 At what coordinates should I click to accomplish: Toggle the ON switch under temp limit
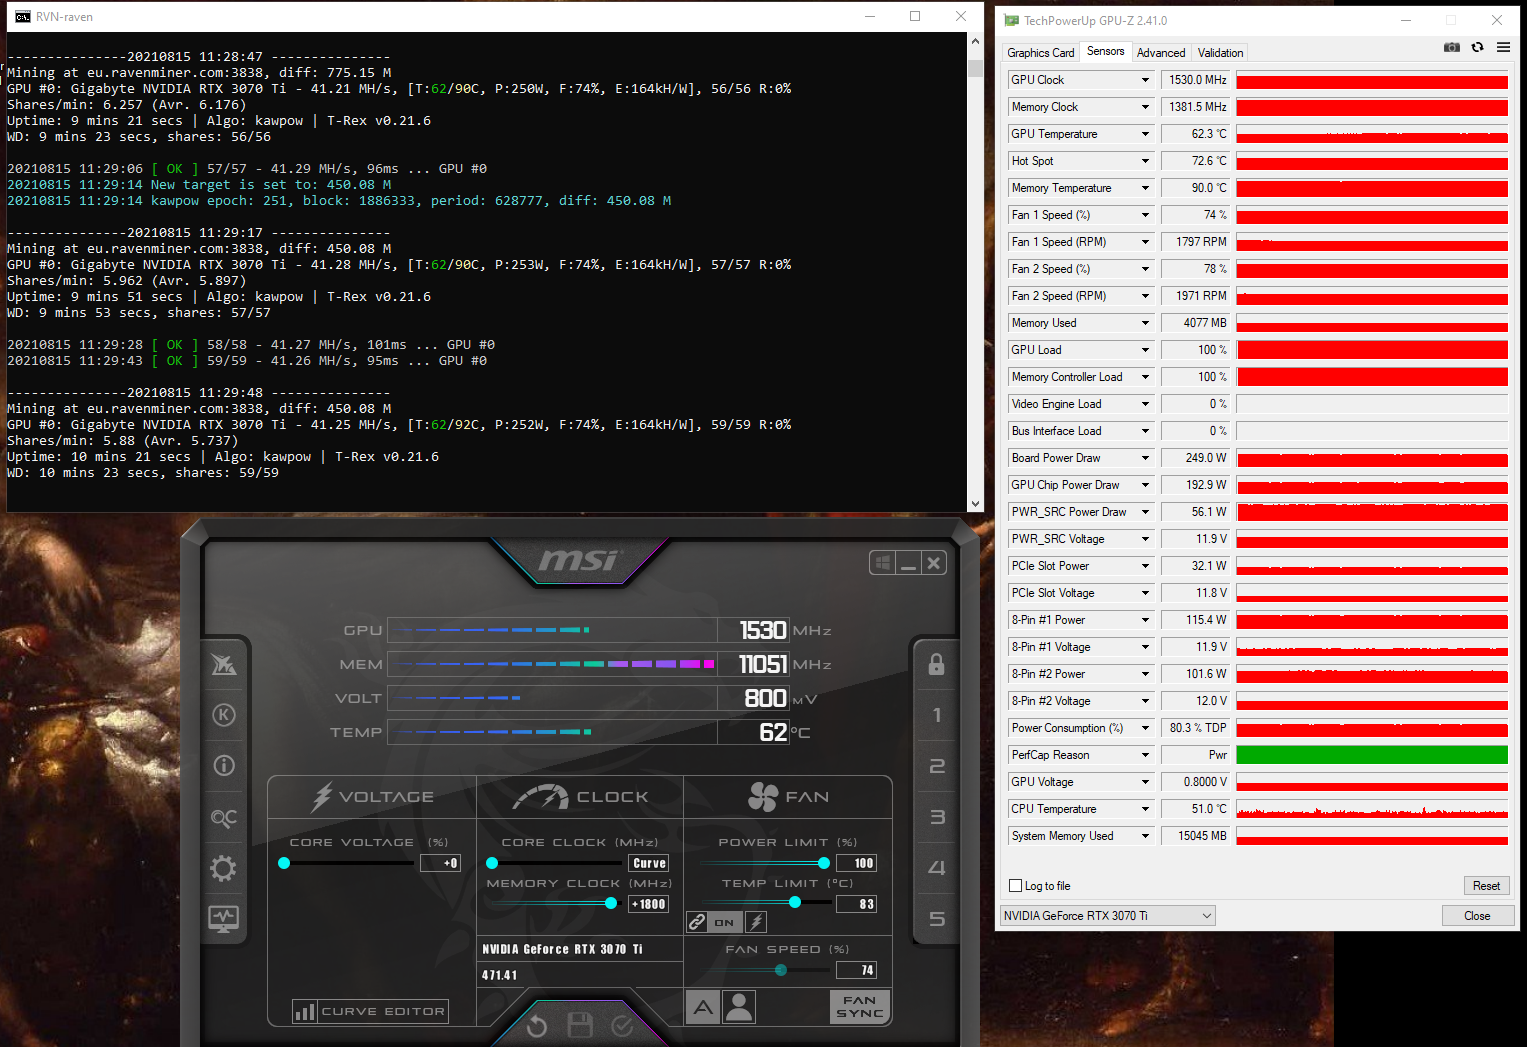(x=725, y=922)
